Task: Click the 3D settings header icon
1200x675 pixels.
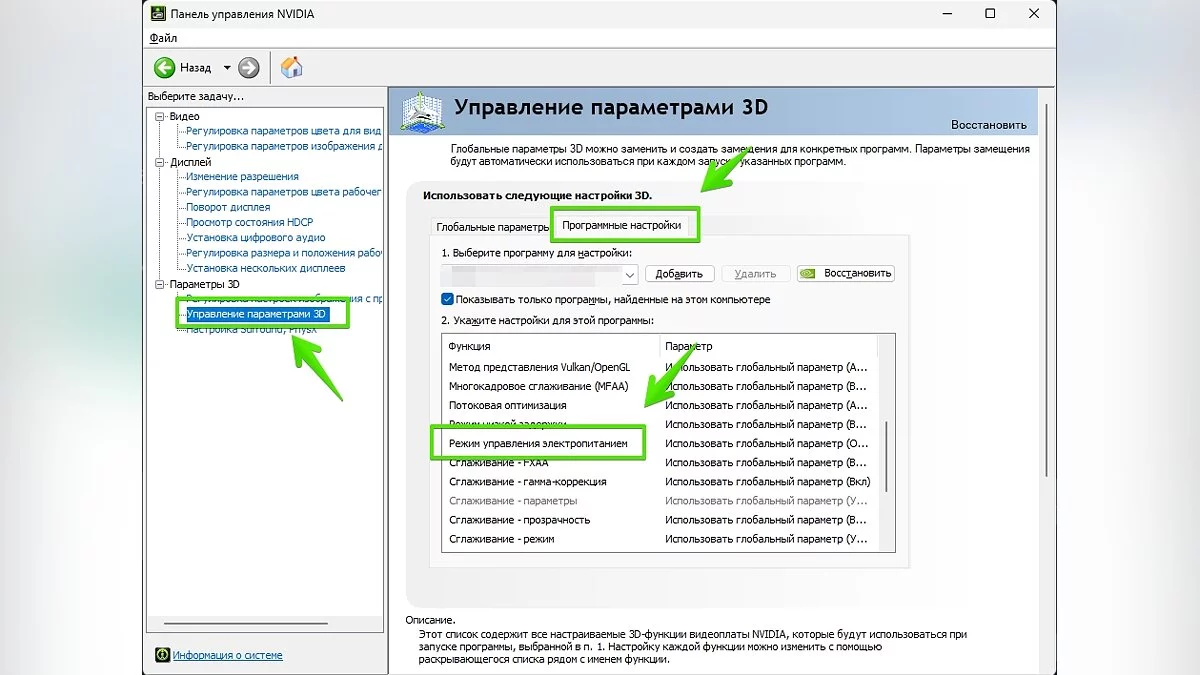Action: click(x=422, y=111)
